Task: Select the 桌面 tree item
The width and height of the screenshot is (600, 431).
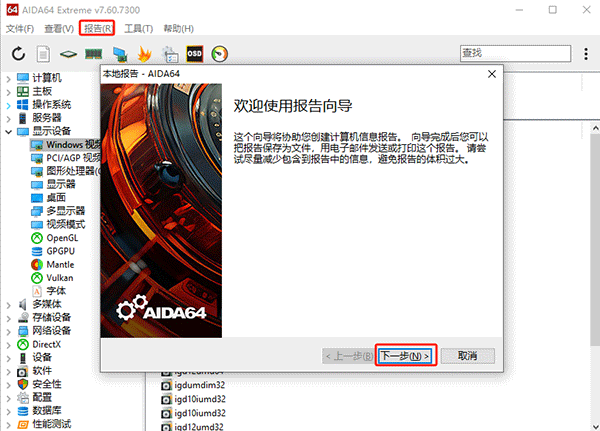Action: tap(56, 198)
